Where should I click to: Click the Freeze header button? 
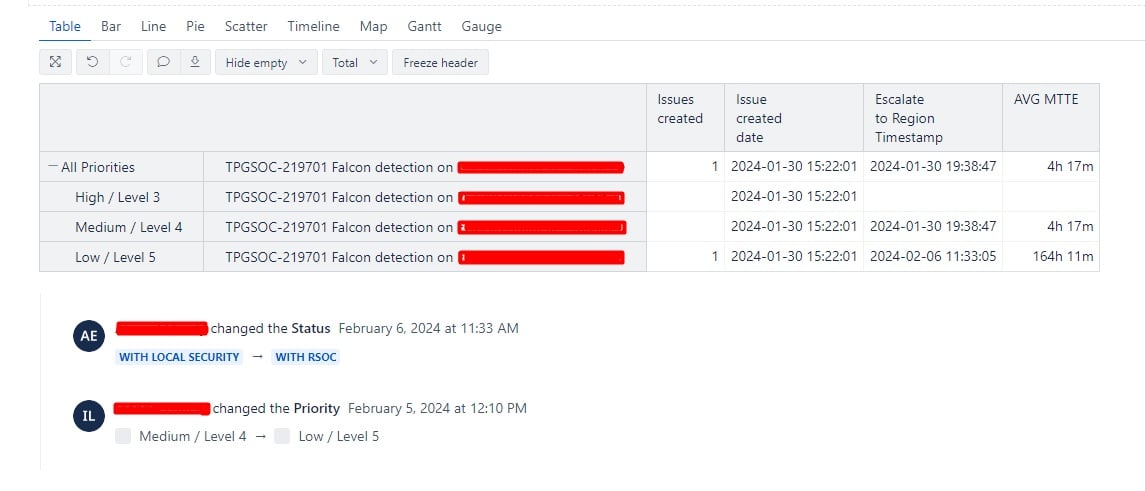click(x=440, y=62)
